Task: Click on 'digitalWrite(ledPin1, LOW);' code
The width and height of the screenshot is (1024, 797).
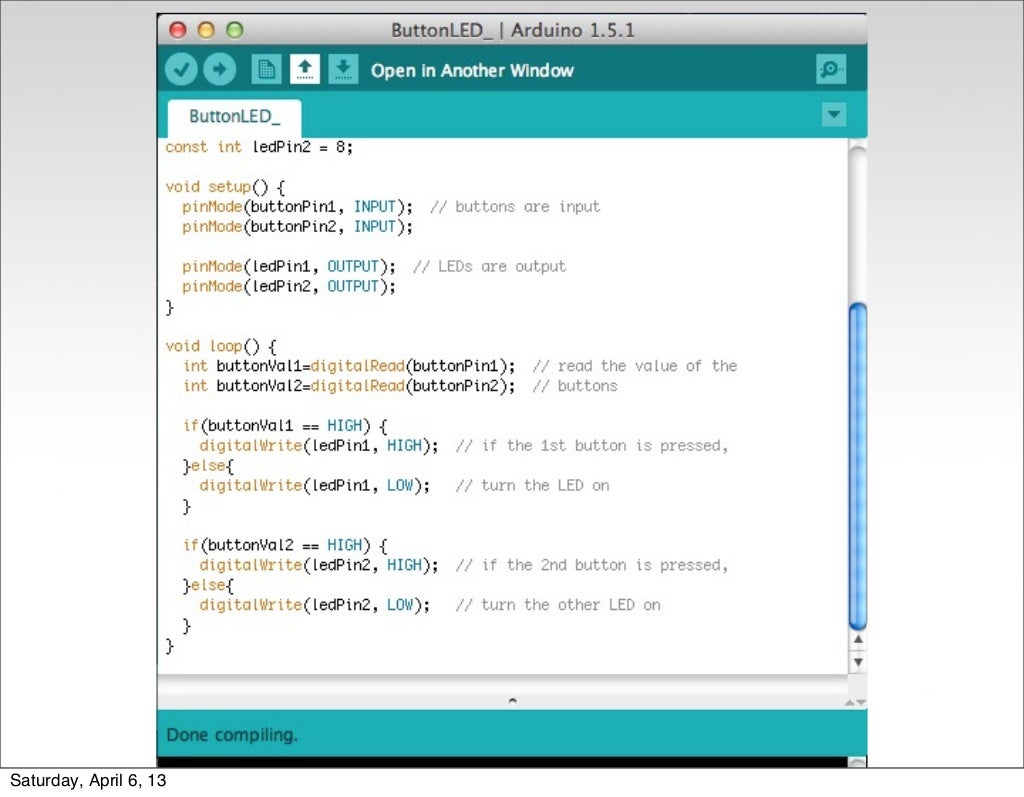Action: 315,485
